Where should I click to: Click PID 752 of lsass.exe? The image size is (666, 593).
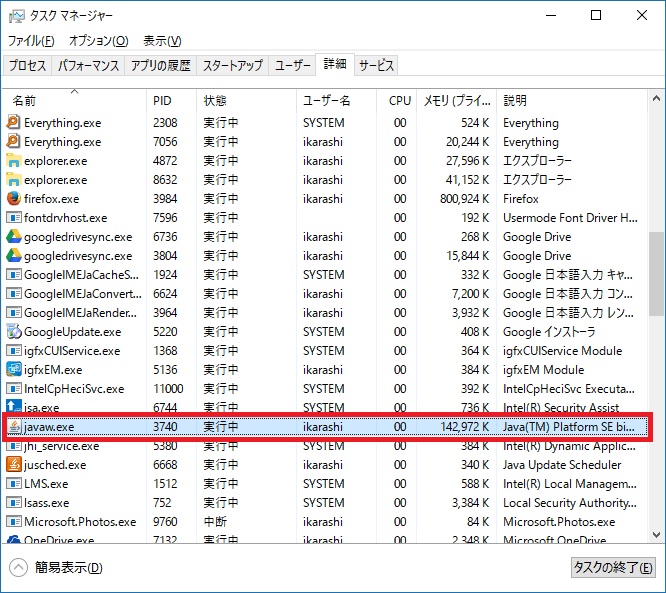click(162, 503)
